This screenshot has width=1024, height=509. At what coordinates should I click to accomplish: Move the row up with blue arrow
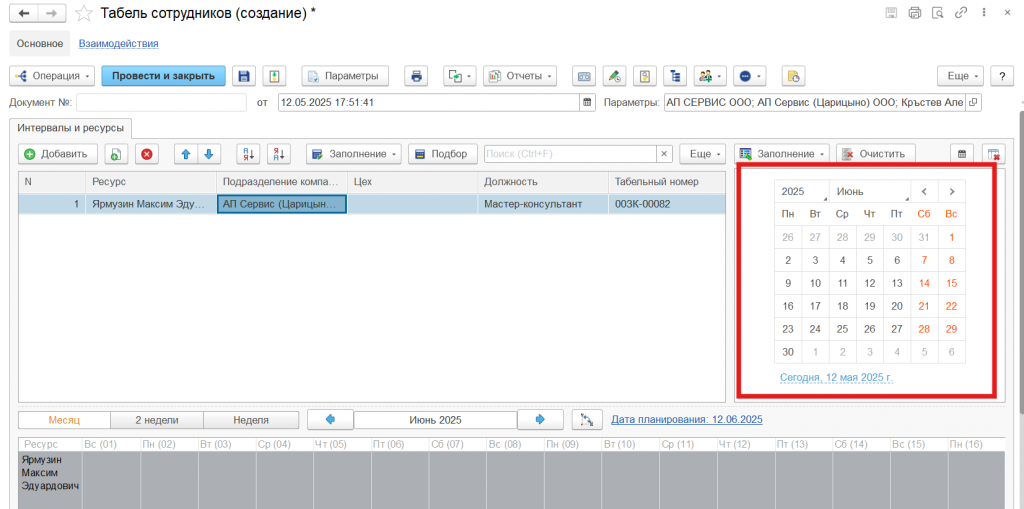point(185,154)
